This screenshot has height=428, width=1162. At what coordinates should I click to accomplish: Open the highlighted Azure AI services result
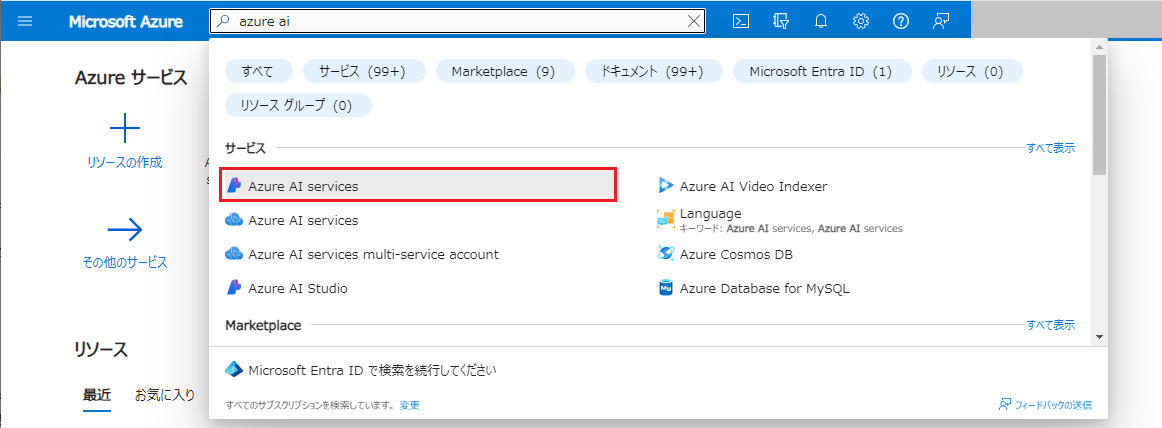tap(419, 187)
